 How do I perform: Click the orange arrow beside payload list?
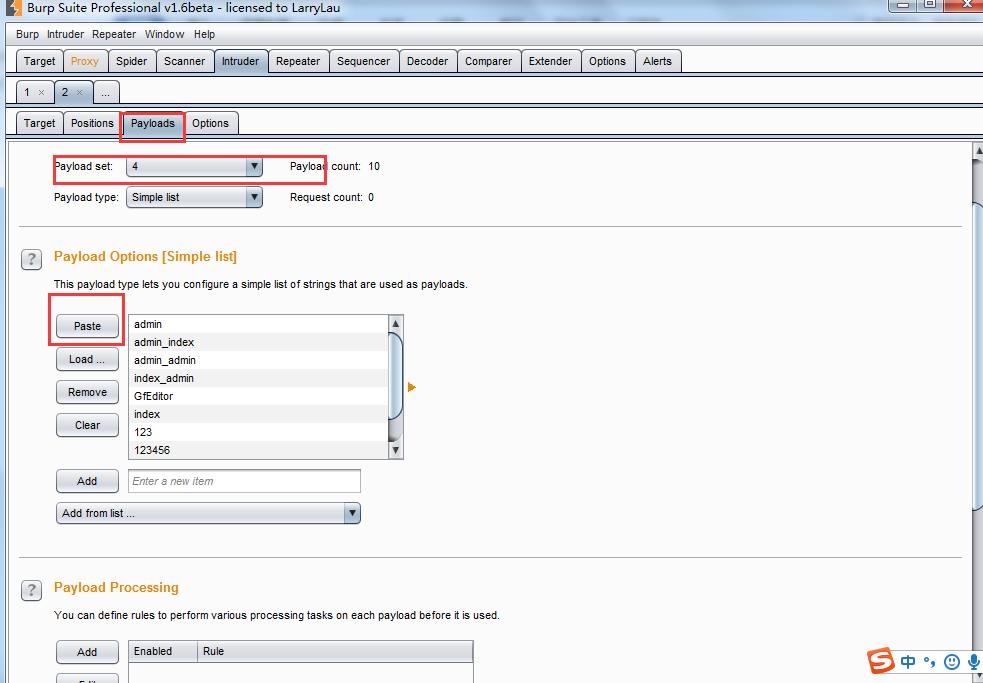click(x=411, y=387)
